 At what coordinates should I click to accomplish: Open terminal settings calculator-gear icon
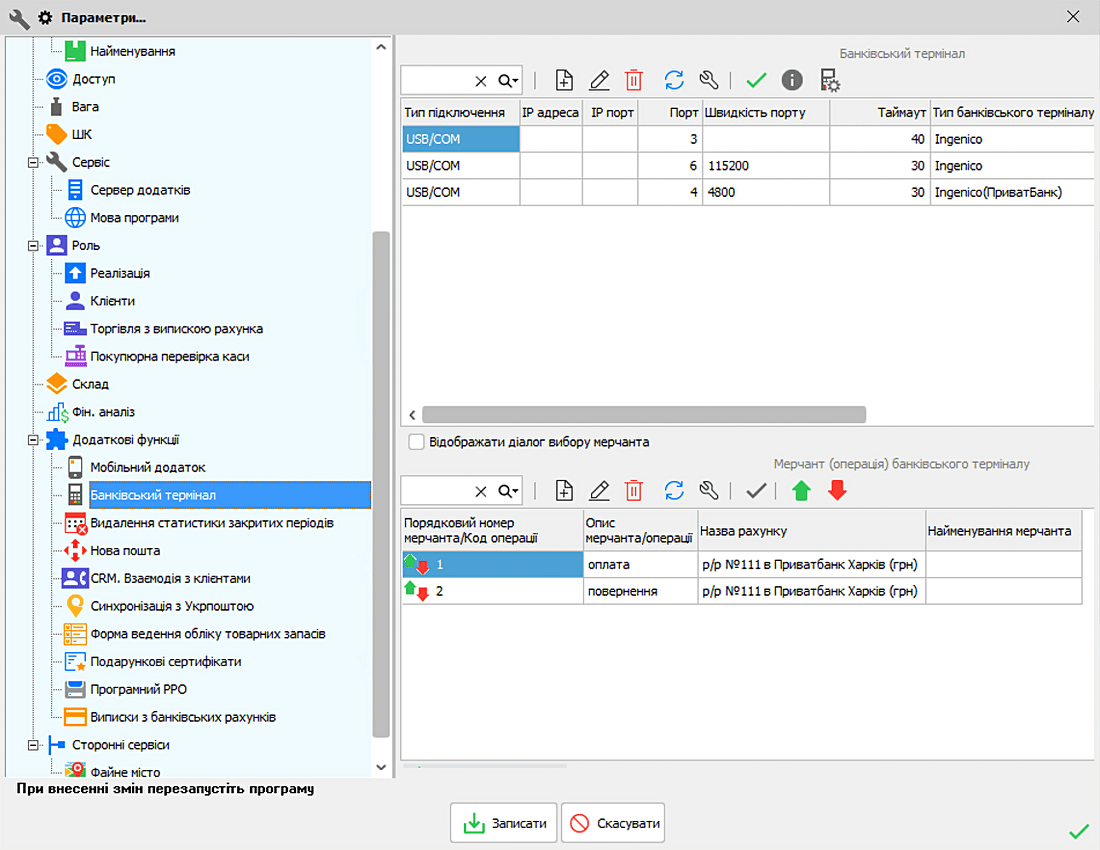(829, 81)
